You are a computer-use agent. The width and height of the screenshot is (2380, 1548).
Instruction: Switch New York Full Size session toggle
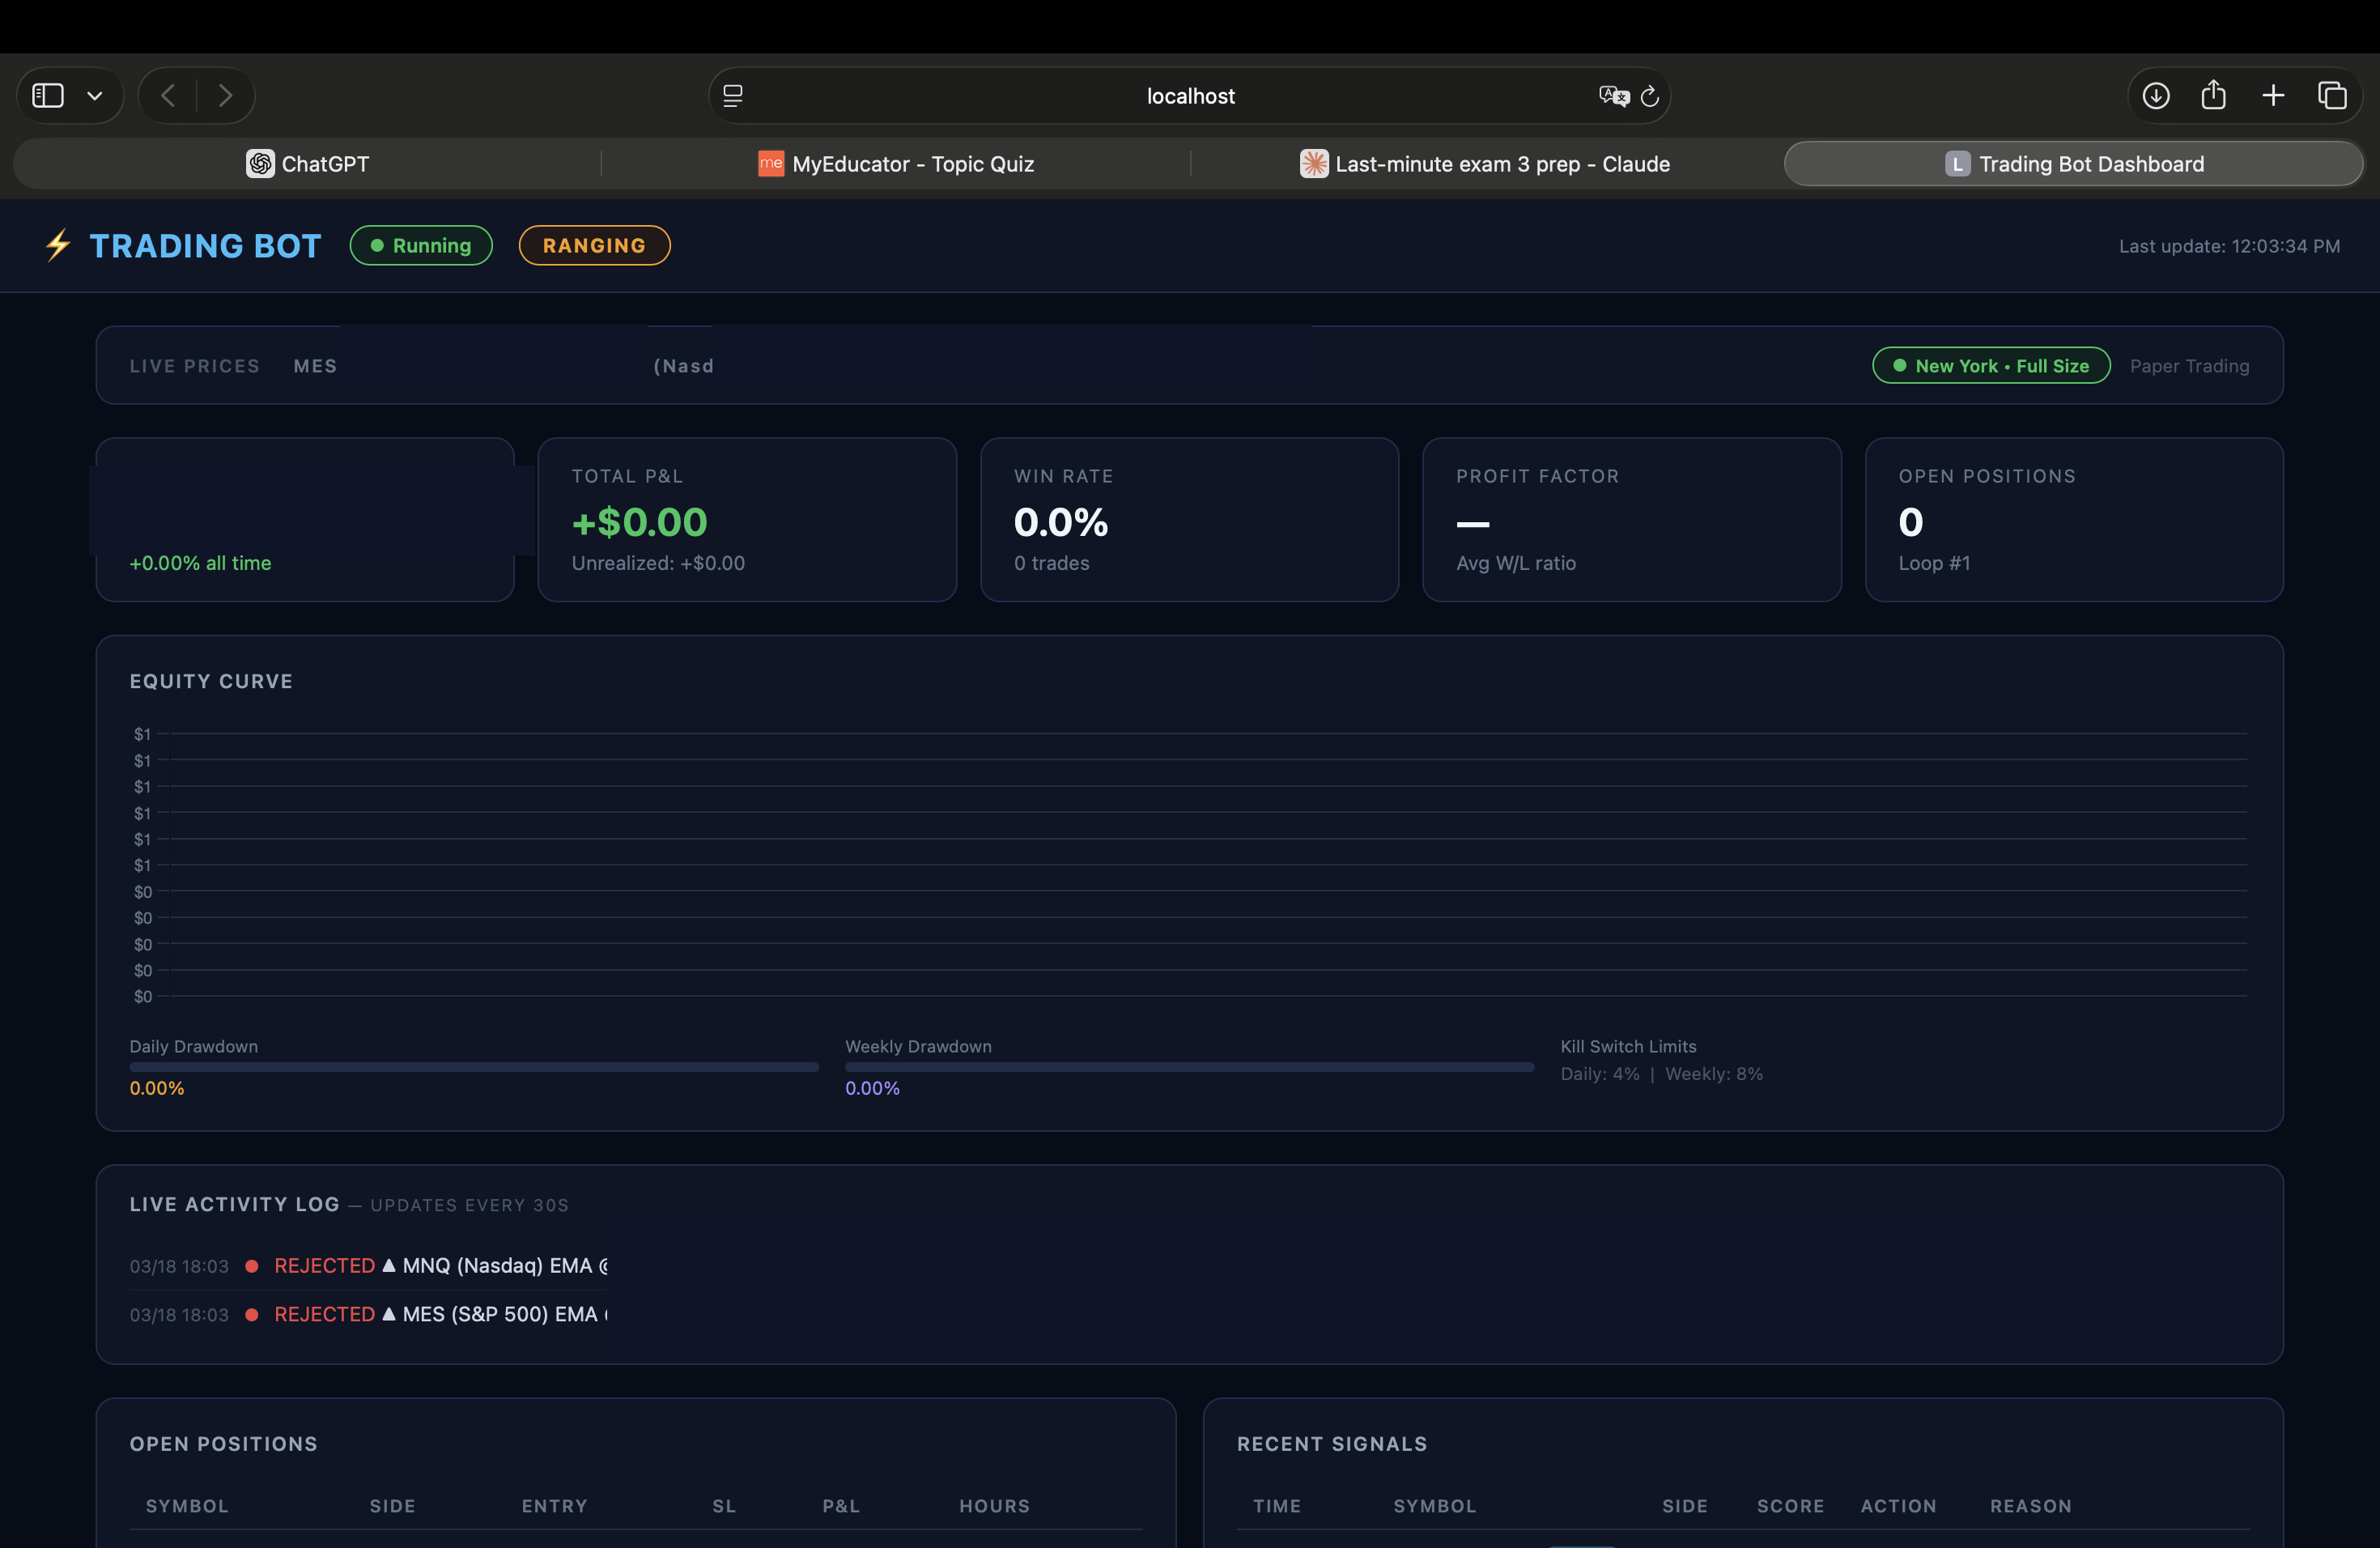tap(1990, 365)
